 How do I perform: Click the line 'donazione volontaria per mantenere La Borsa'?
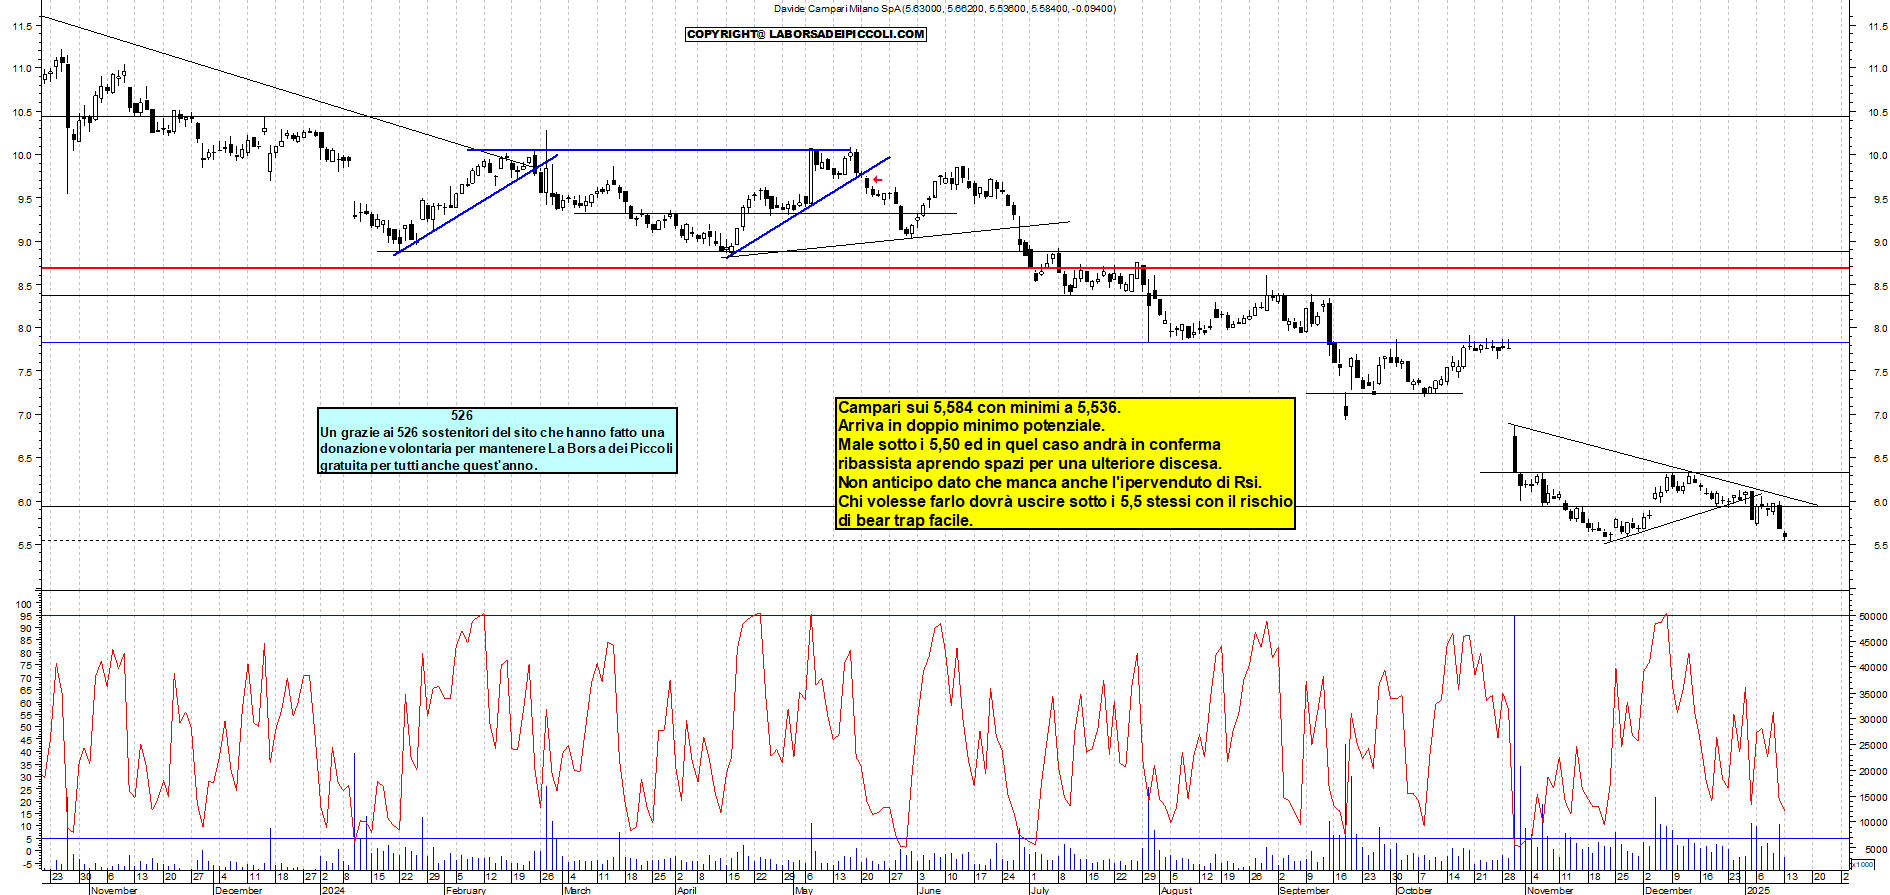(x=496, y=448)
